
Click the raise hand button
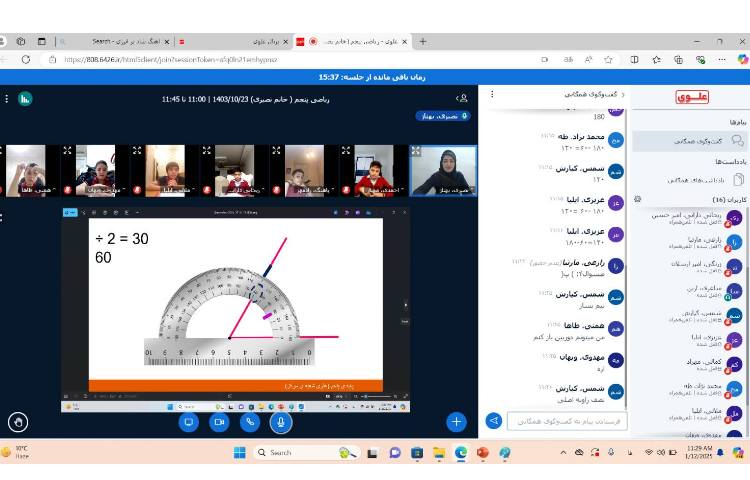coord(18,422)
